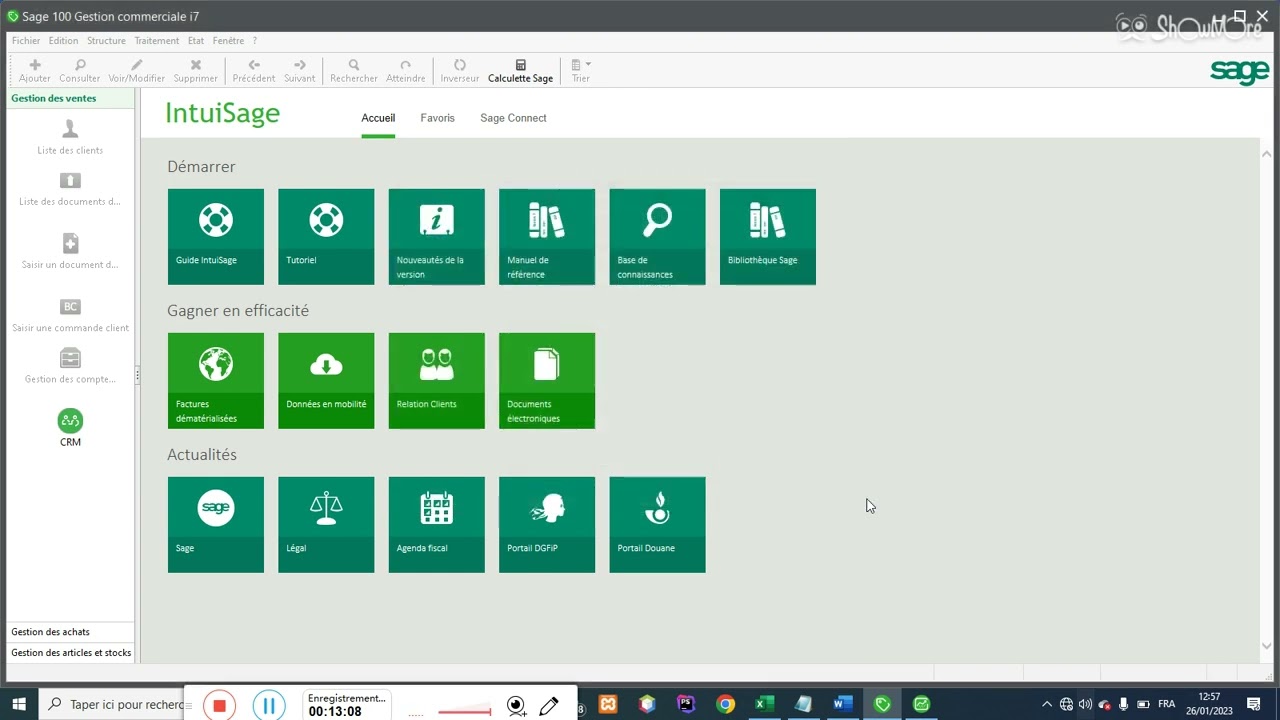Click Liste des clients in sidebar

point(70,137)
